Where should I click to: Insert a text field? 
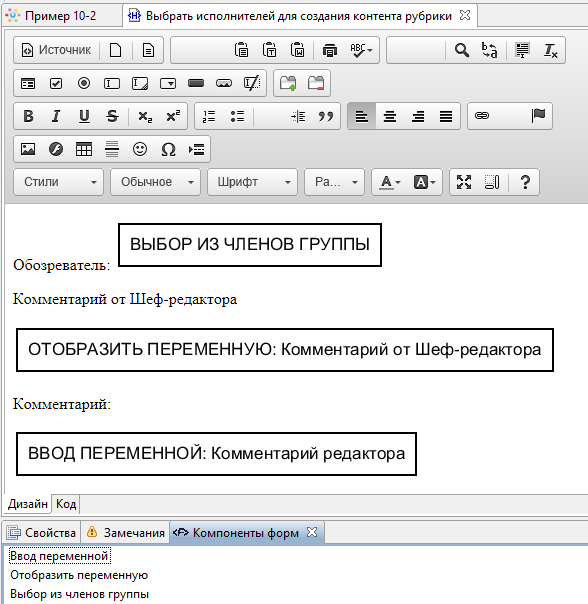coord(112,83)
